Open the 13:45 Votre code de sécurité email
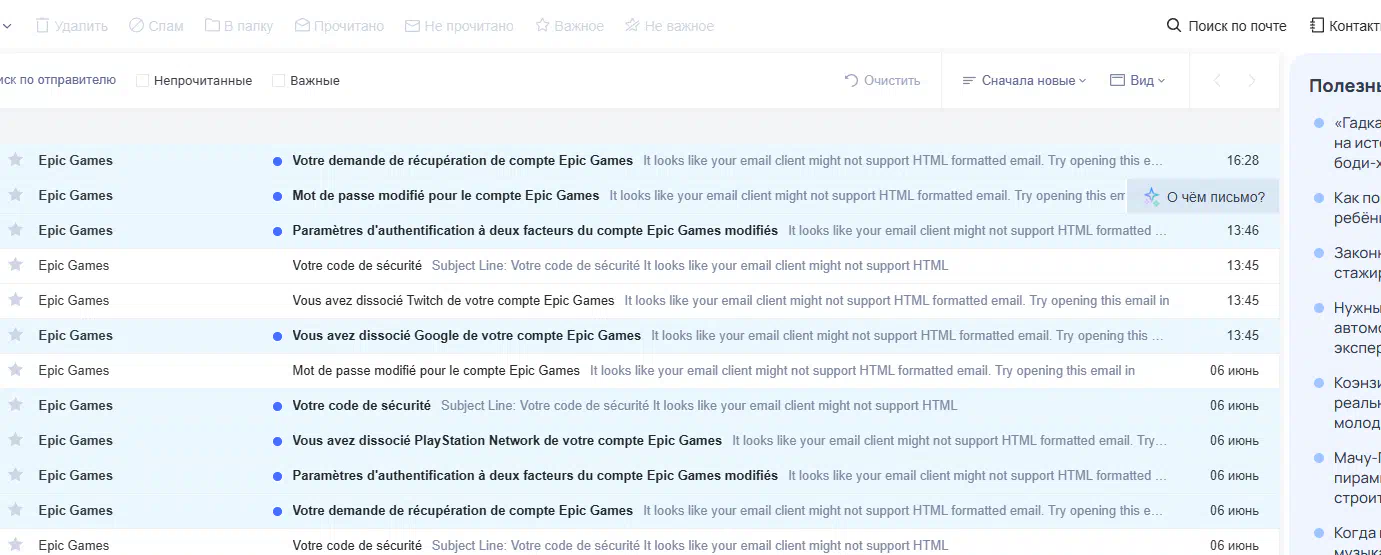The height and width of the screenshot is (555, 1381). [639, 265]
